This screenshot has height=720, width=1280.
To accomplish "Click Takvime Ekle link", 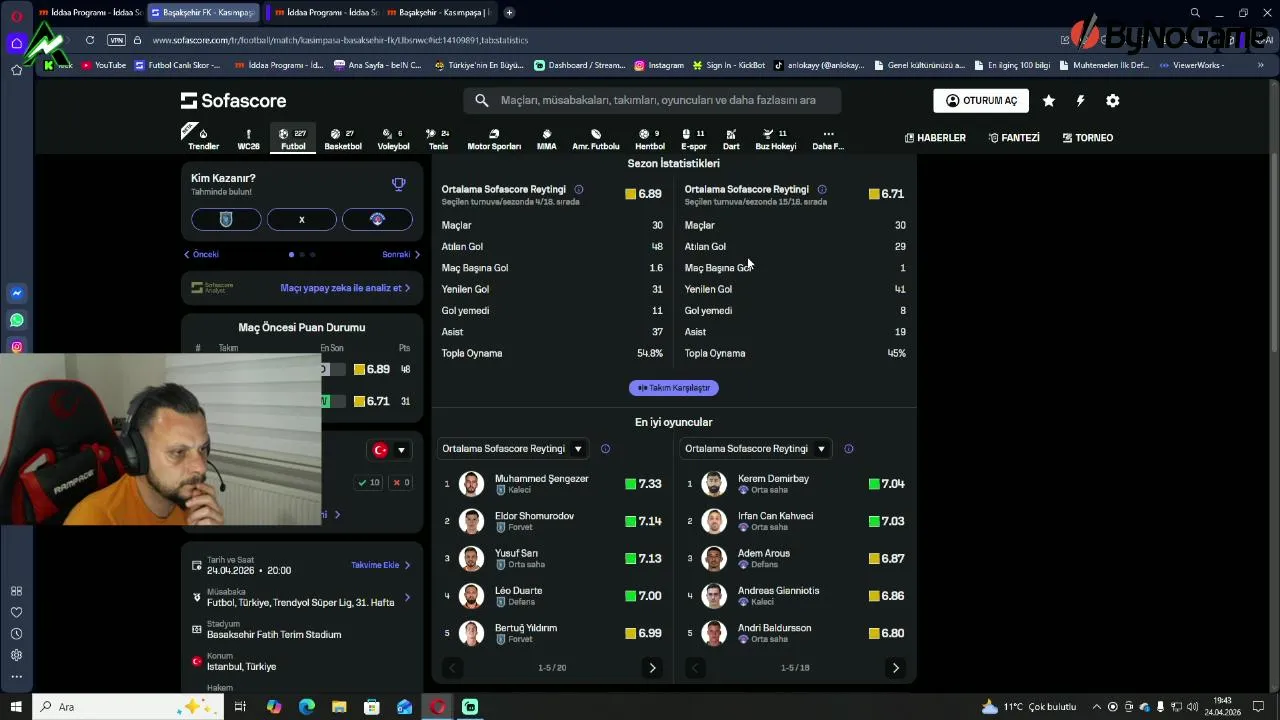I will pyautogui.click(x=381, y=565).
